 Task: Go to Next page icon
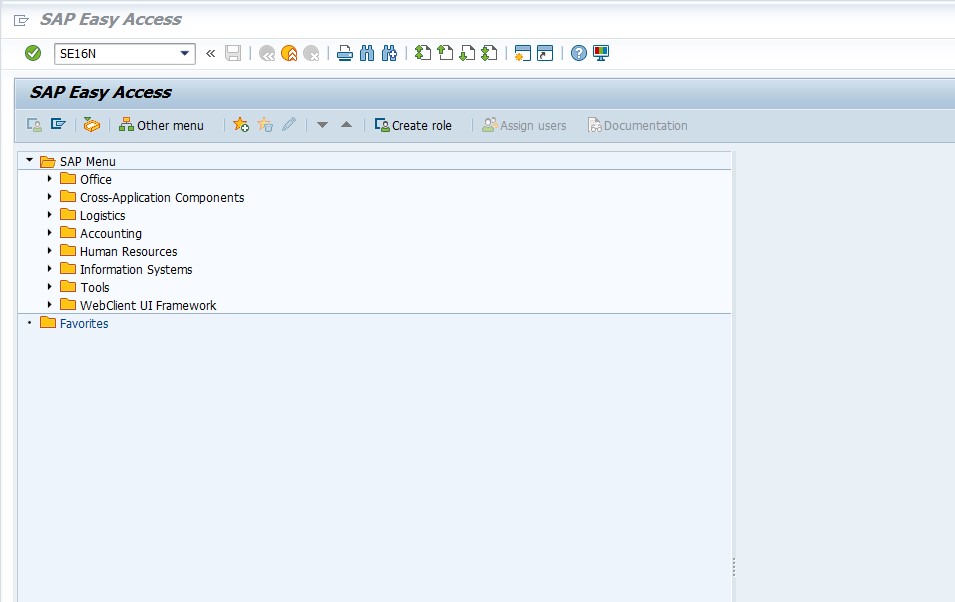pyautogui.click(x=467, y=54)
